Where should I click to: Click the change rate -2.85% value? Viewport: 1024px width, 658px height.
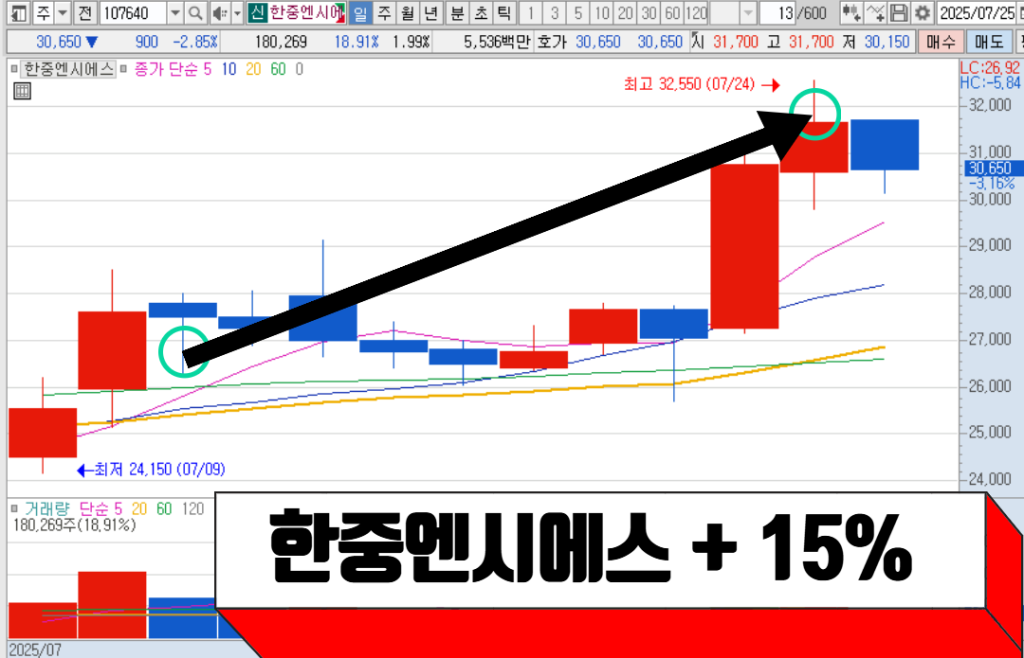pyautogui.click(x=195, y=42)
